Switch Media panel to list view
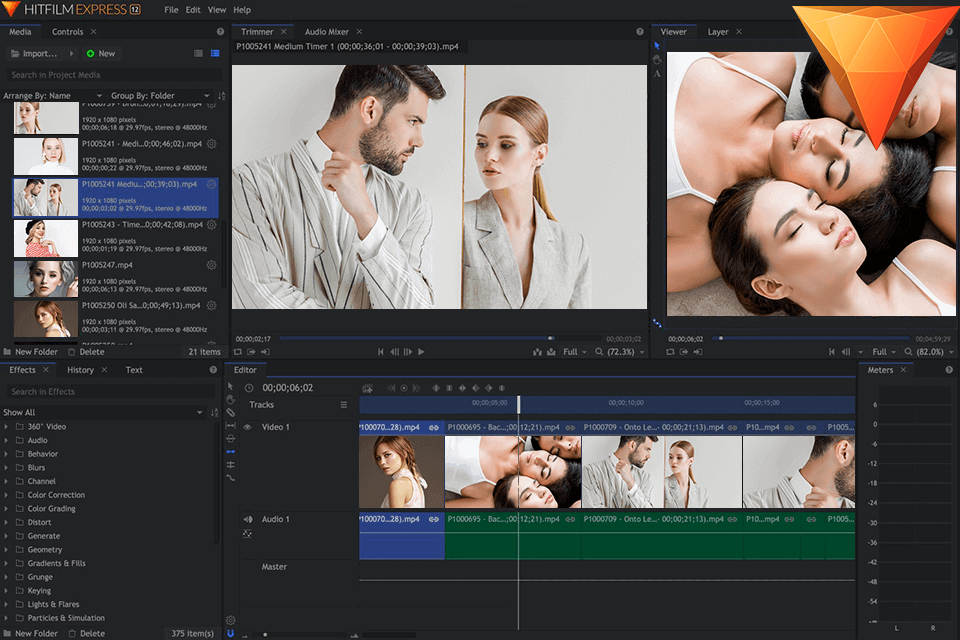Viewport: 960px width, 640px height. click(198, 54)
